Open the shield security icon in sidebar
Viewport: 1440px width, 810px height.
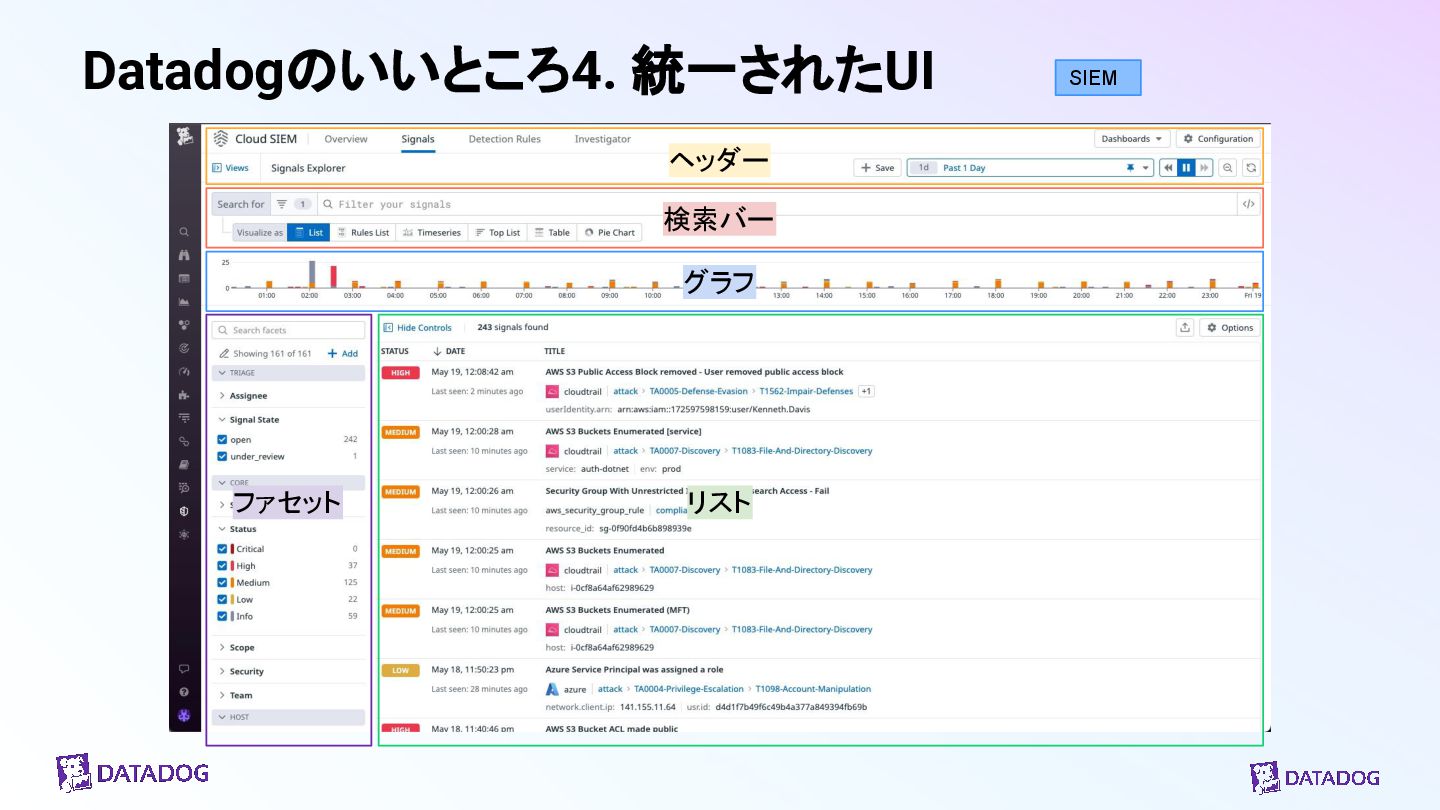184,511
